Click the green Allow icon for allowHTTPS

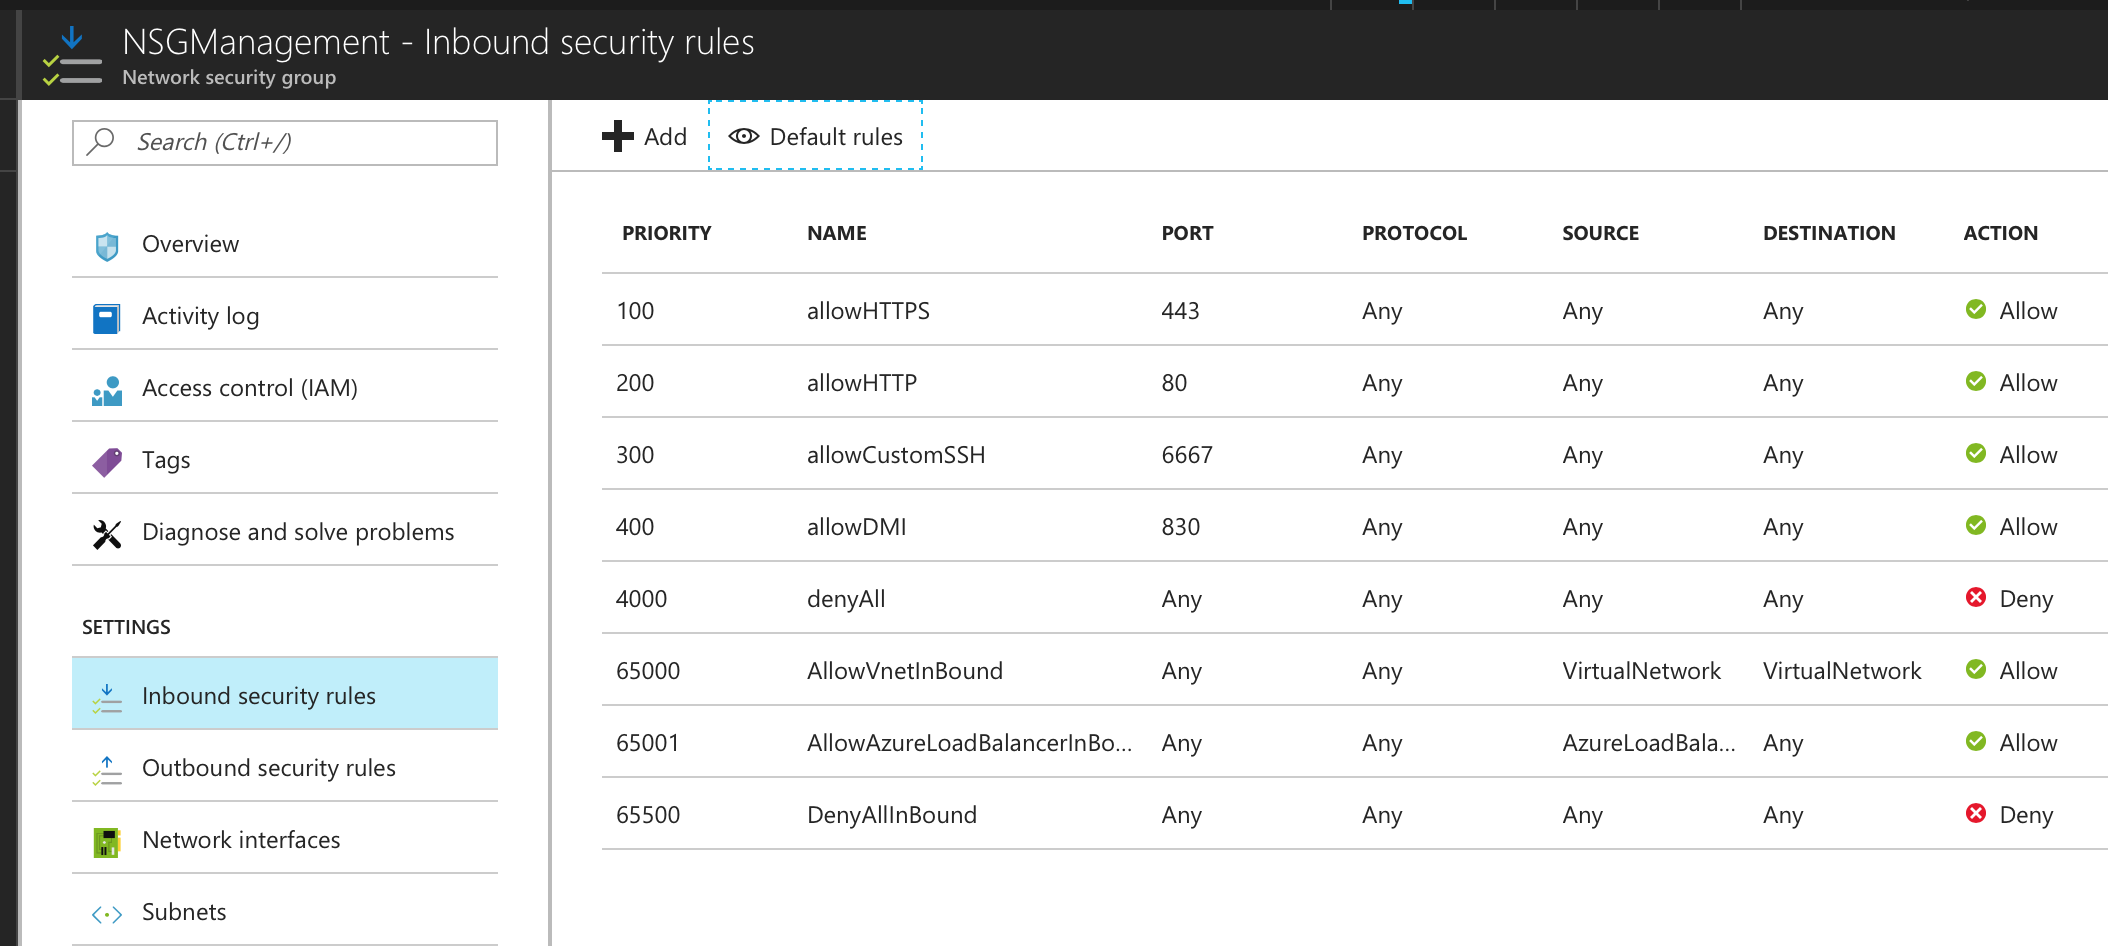(1976, 310)
